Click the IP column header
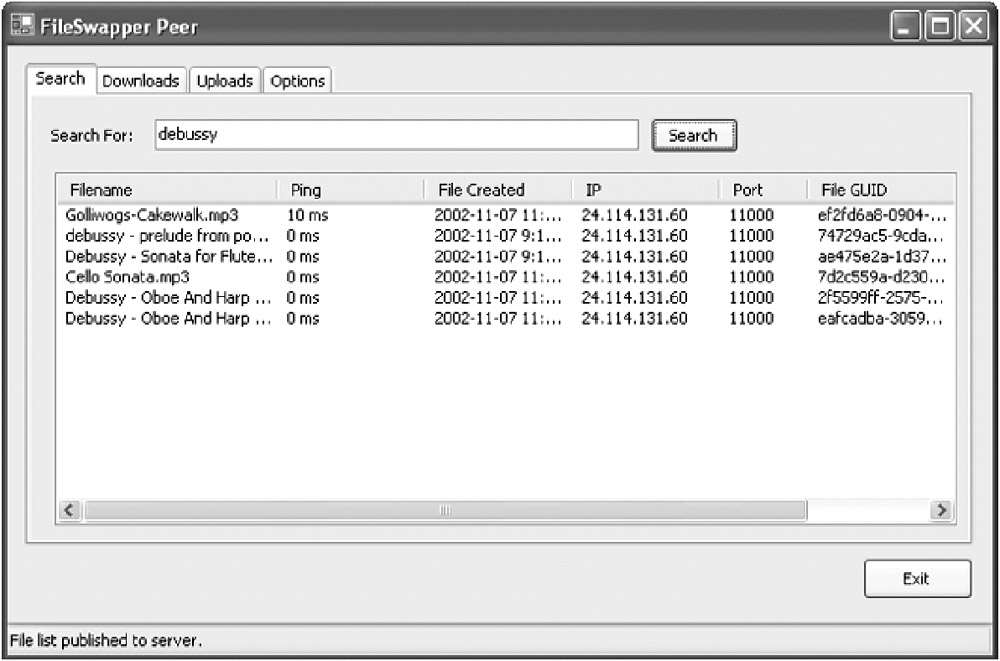Viewport: 1000px width, 661px height. pos(645,190)
